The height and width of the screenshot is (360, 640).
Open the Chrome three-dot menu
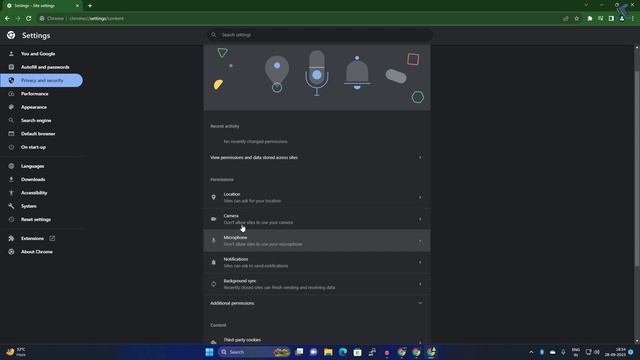(633, 18)
